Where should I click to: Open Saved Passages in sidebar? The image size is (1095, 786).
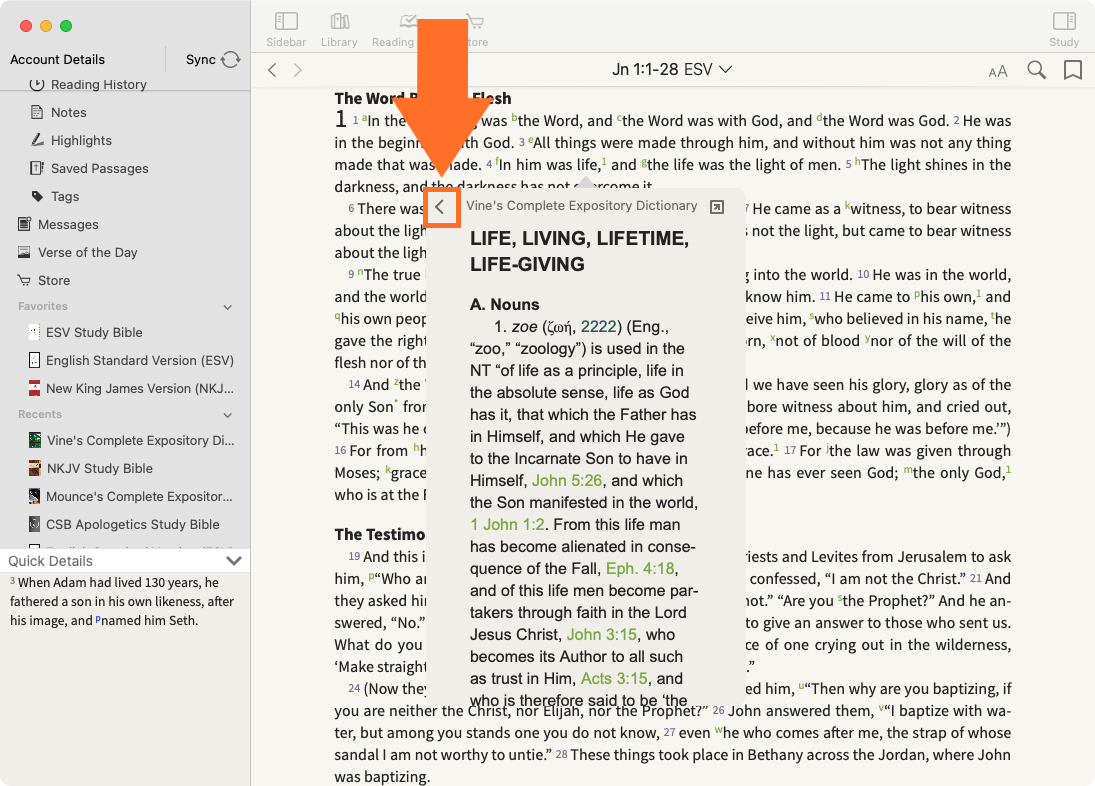[x=99, y=168]
